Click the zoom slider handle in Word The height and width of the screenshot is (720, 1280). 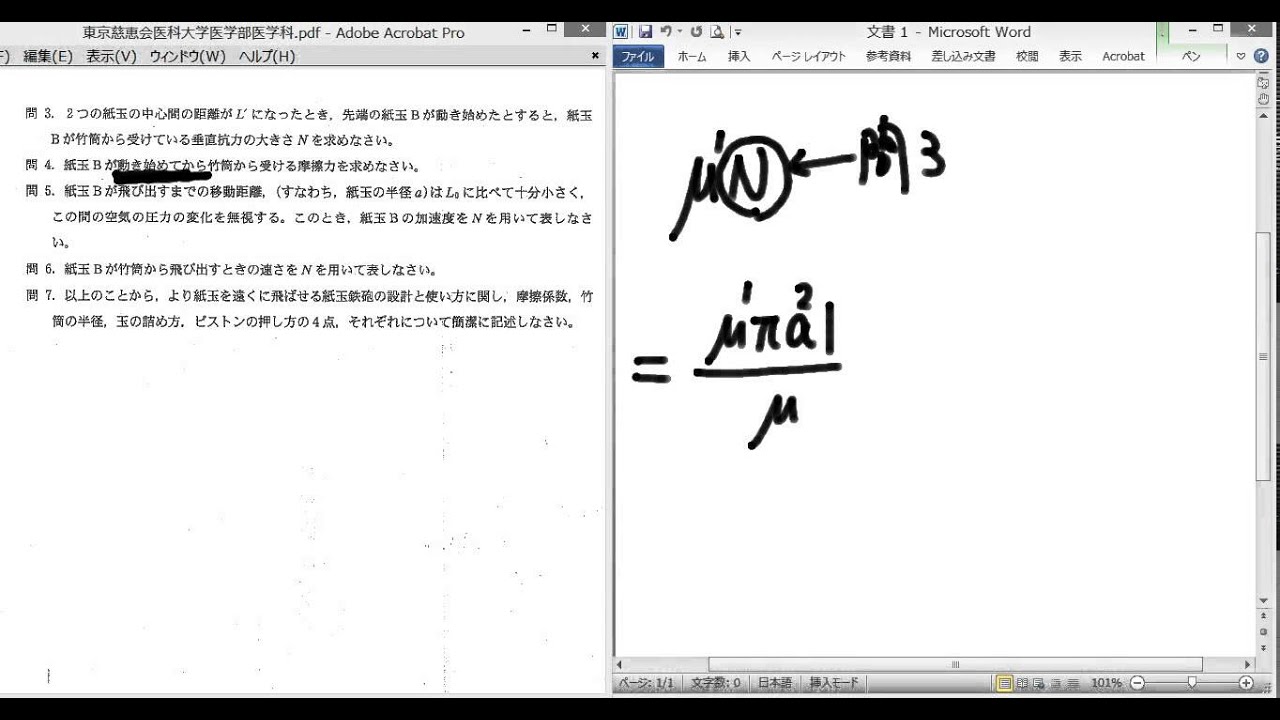(x=1191, y=683)
